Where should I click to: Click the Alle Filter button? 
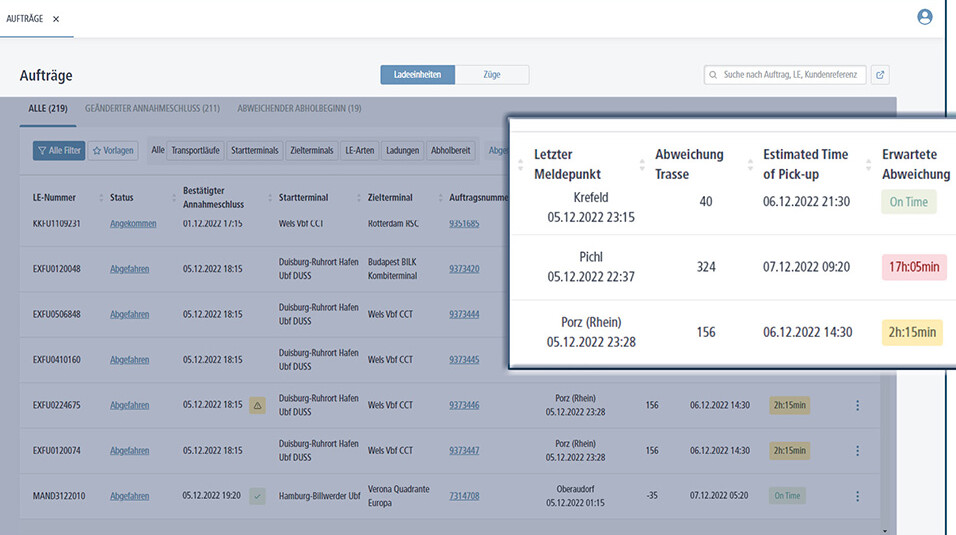pyautogui.click(x=59, y=151)
